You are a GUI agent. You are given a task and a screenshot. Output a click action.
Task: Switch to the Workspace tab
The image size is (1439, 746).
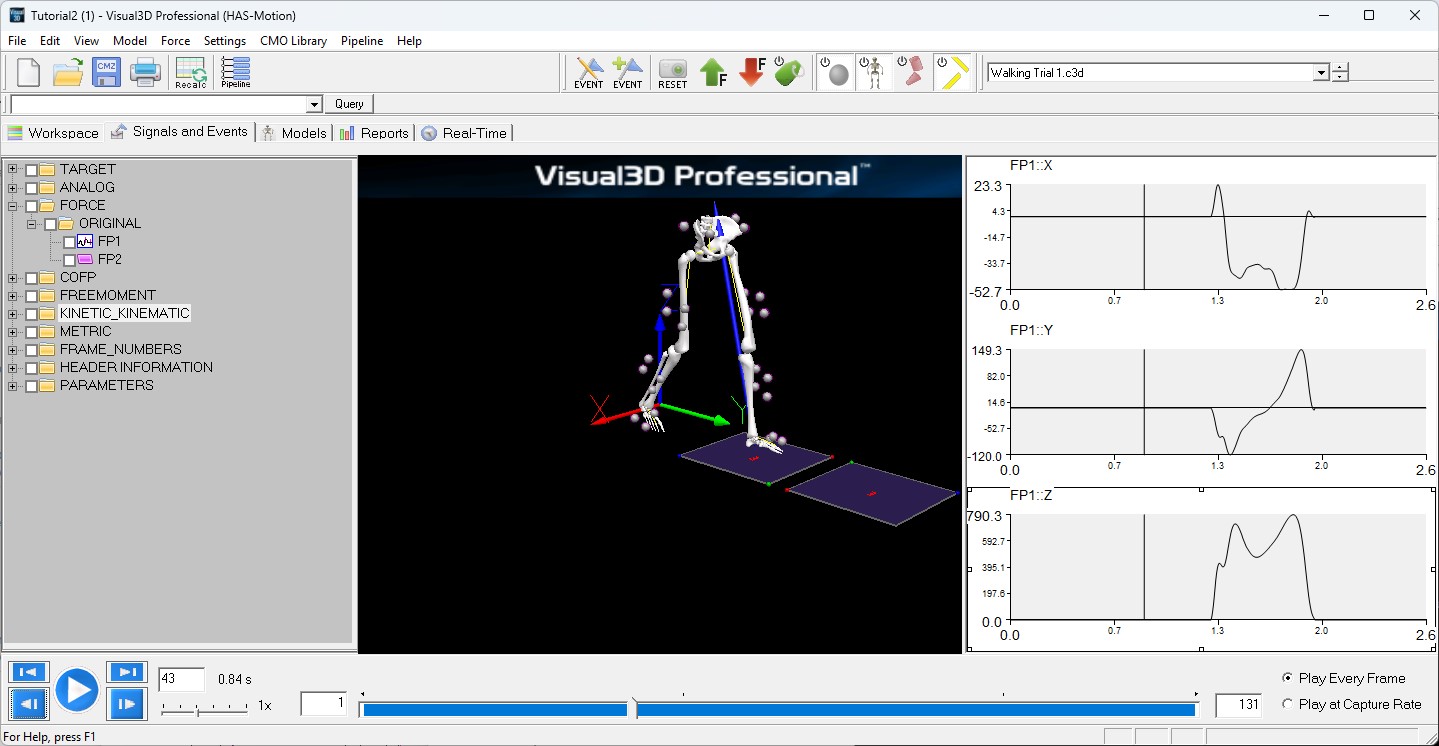click(x=53, y=132)
